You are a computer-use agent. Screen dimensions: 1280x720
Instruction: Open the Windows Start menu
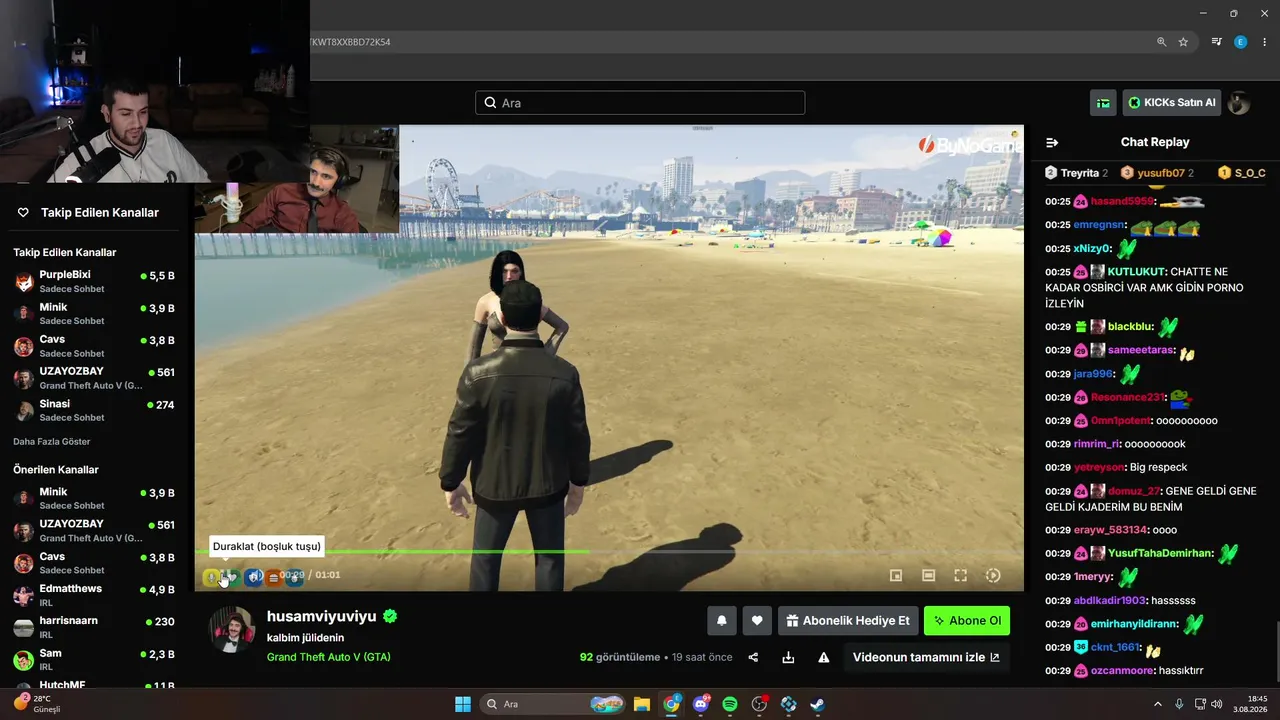pyautogui.click(x=463, y=704)
